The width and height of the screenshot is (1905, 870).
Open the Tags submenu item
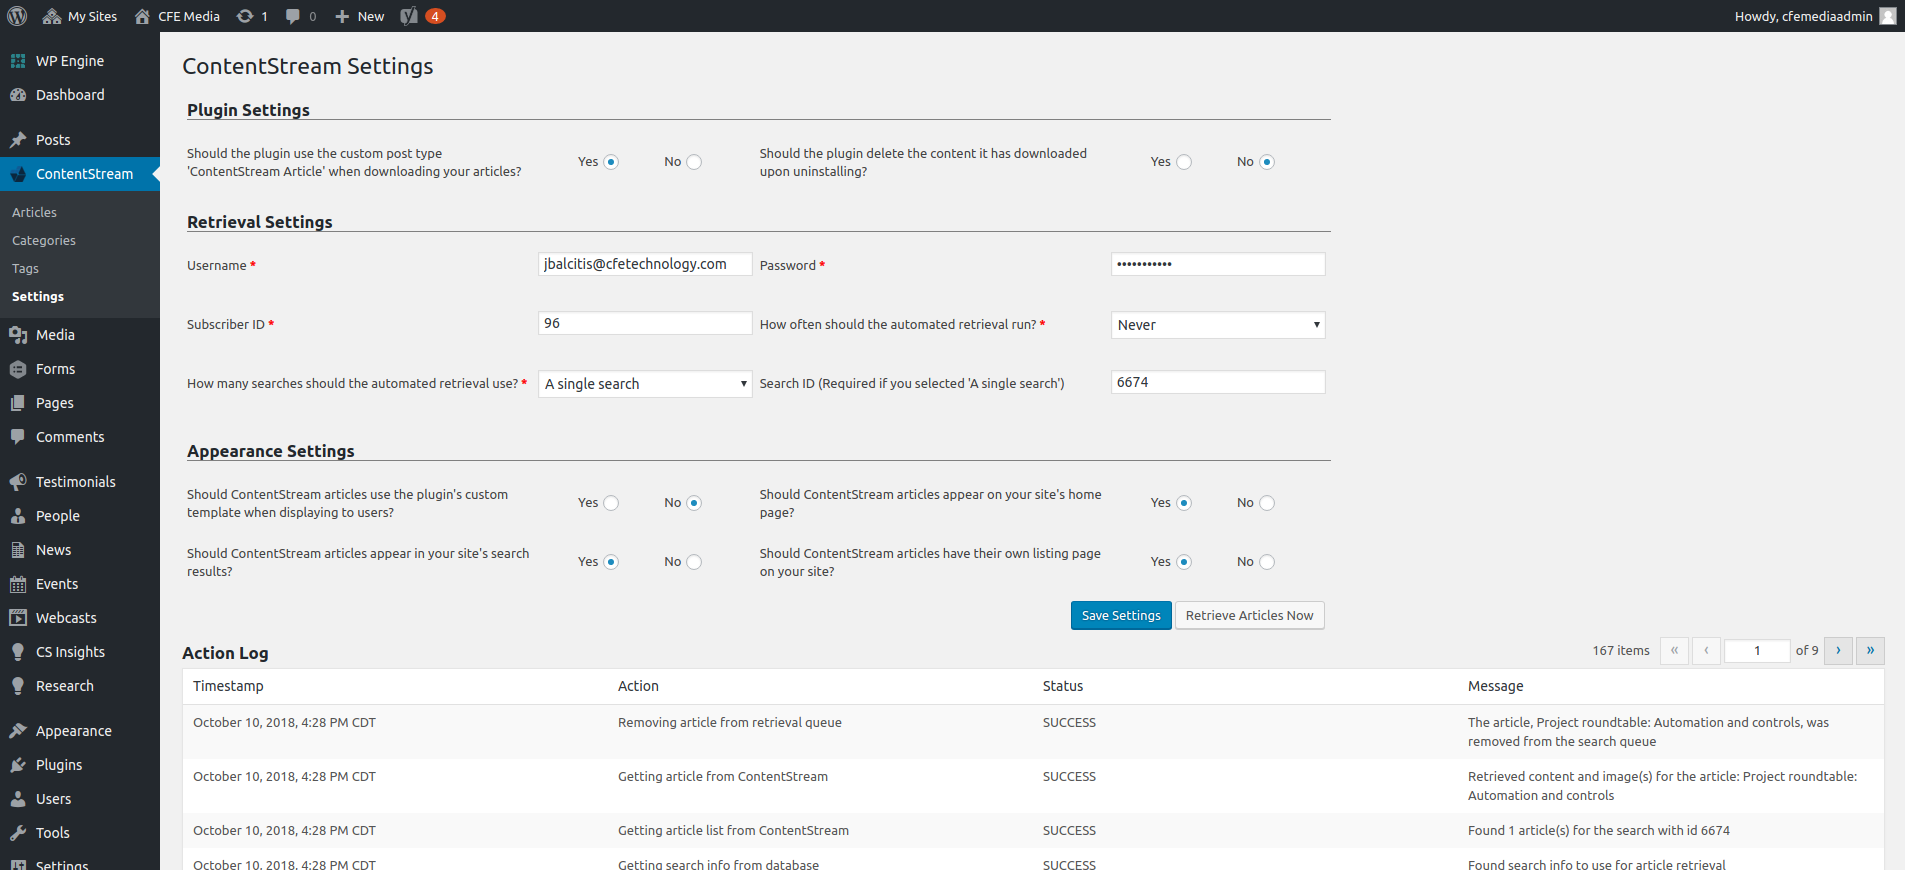tap(25, 268)
